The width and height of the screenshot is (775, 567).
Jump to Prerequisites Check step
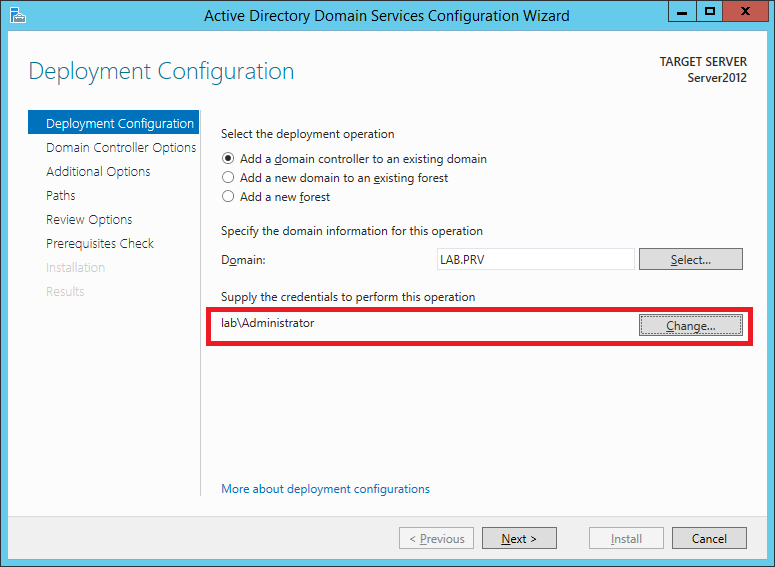[x=99, y=243]
